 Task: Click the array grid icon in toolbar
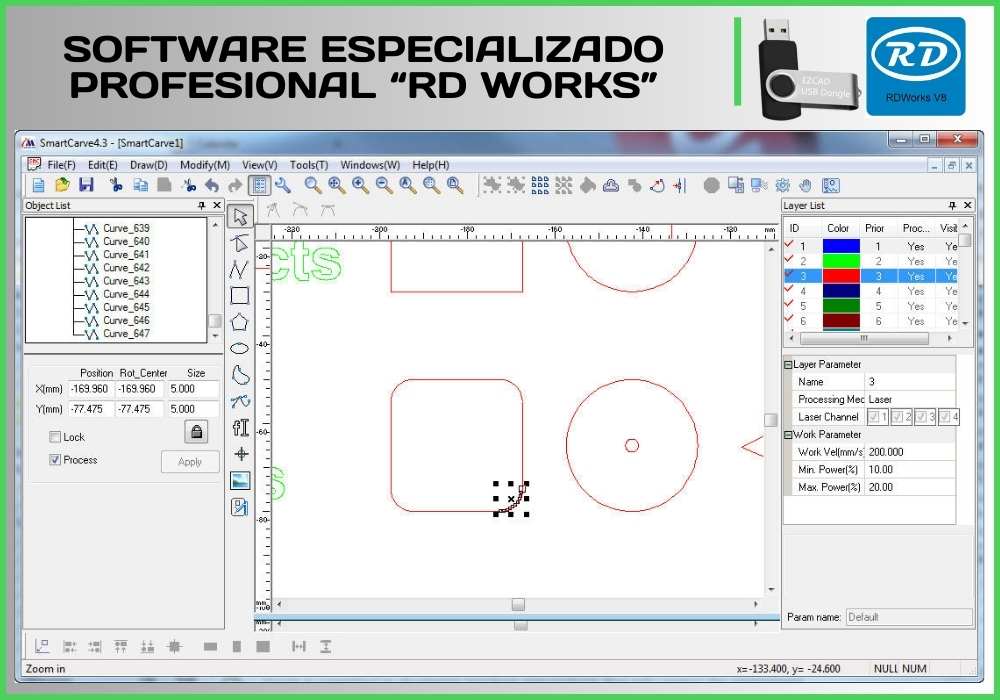click(x=540, y=186)
